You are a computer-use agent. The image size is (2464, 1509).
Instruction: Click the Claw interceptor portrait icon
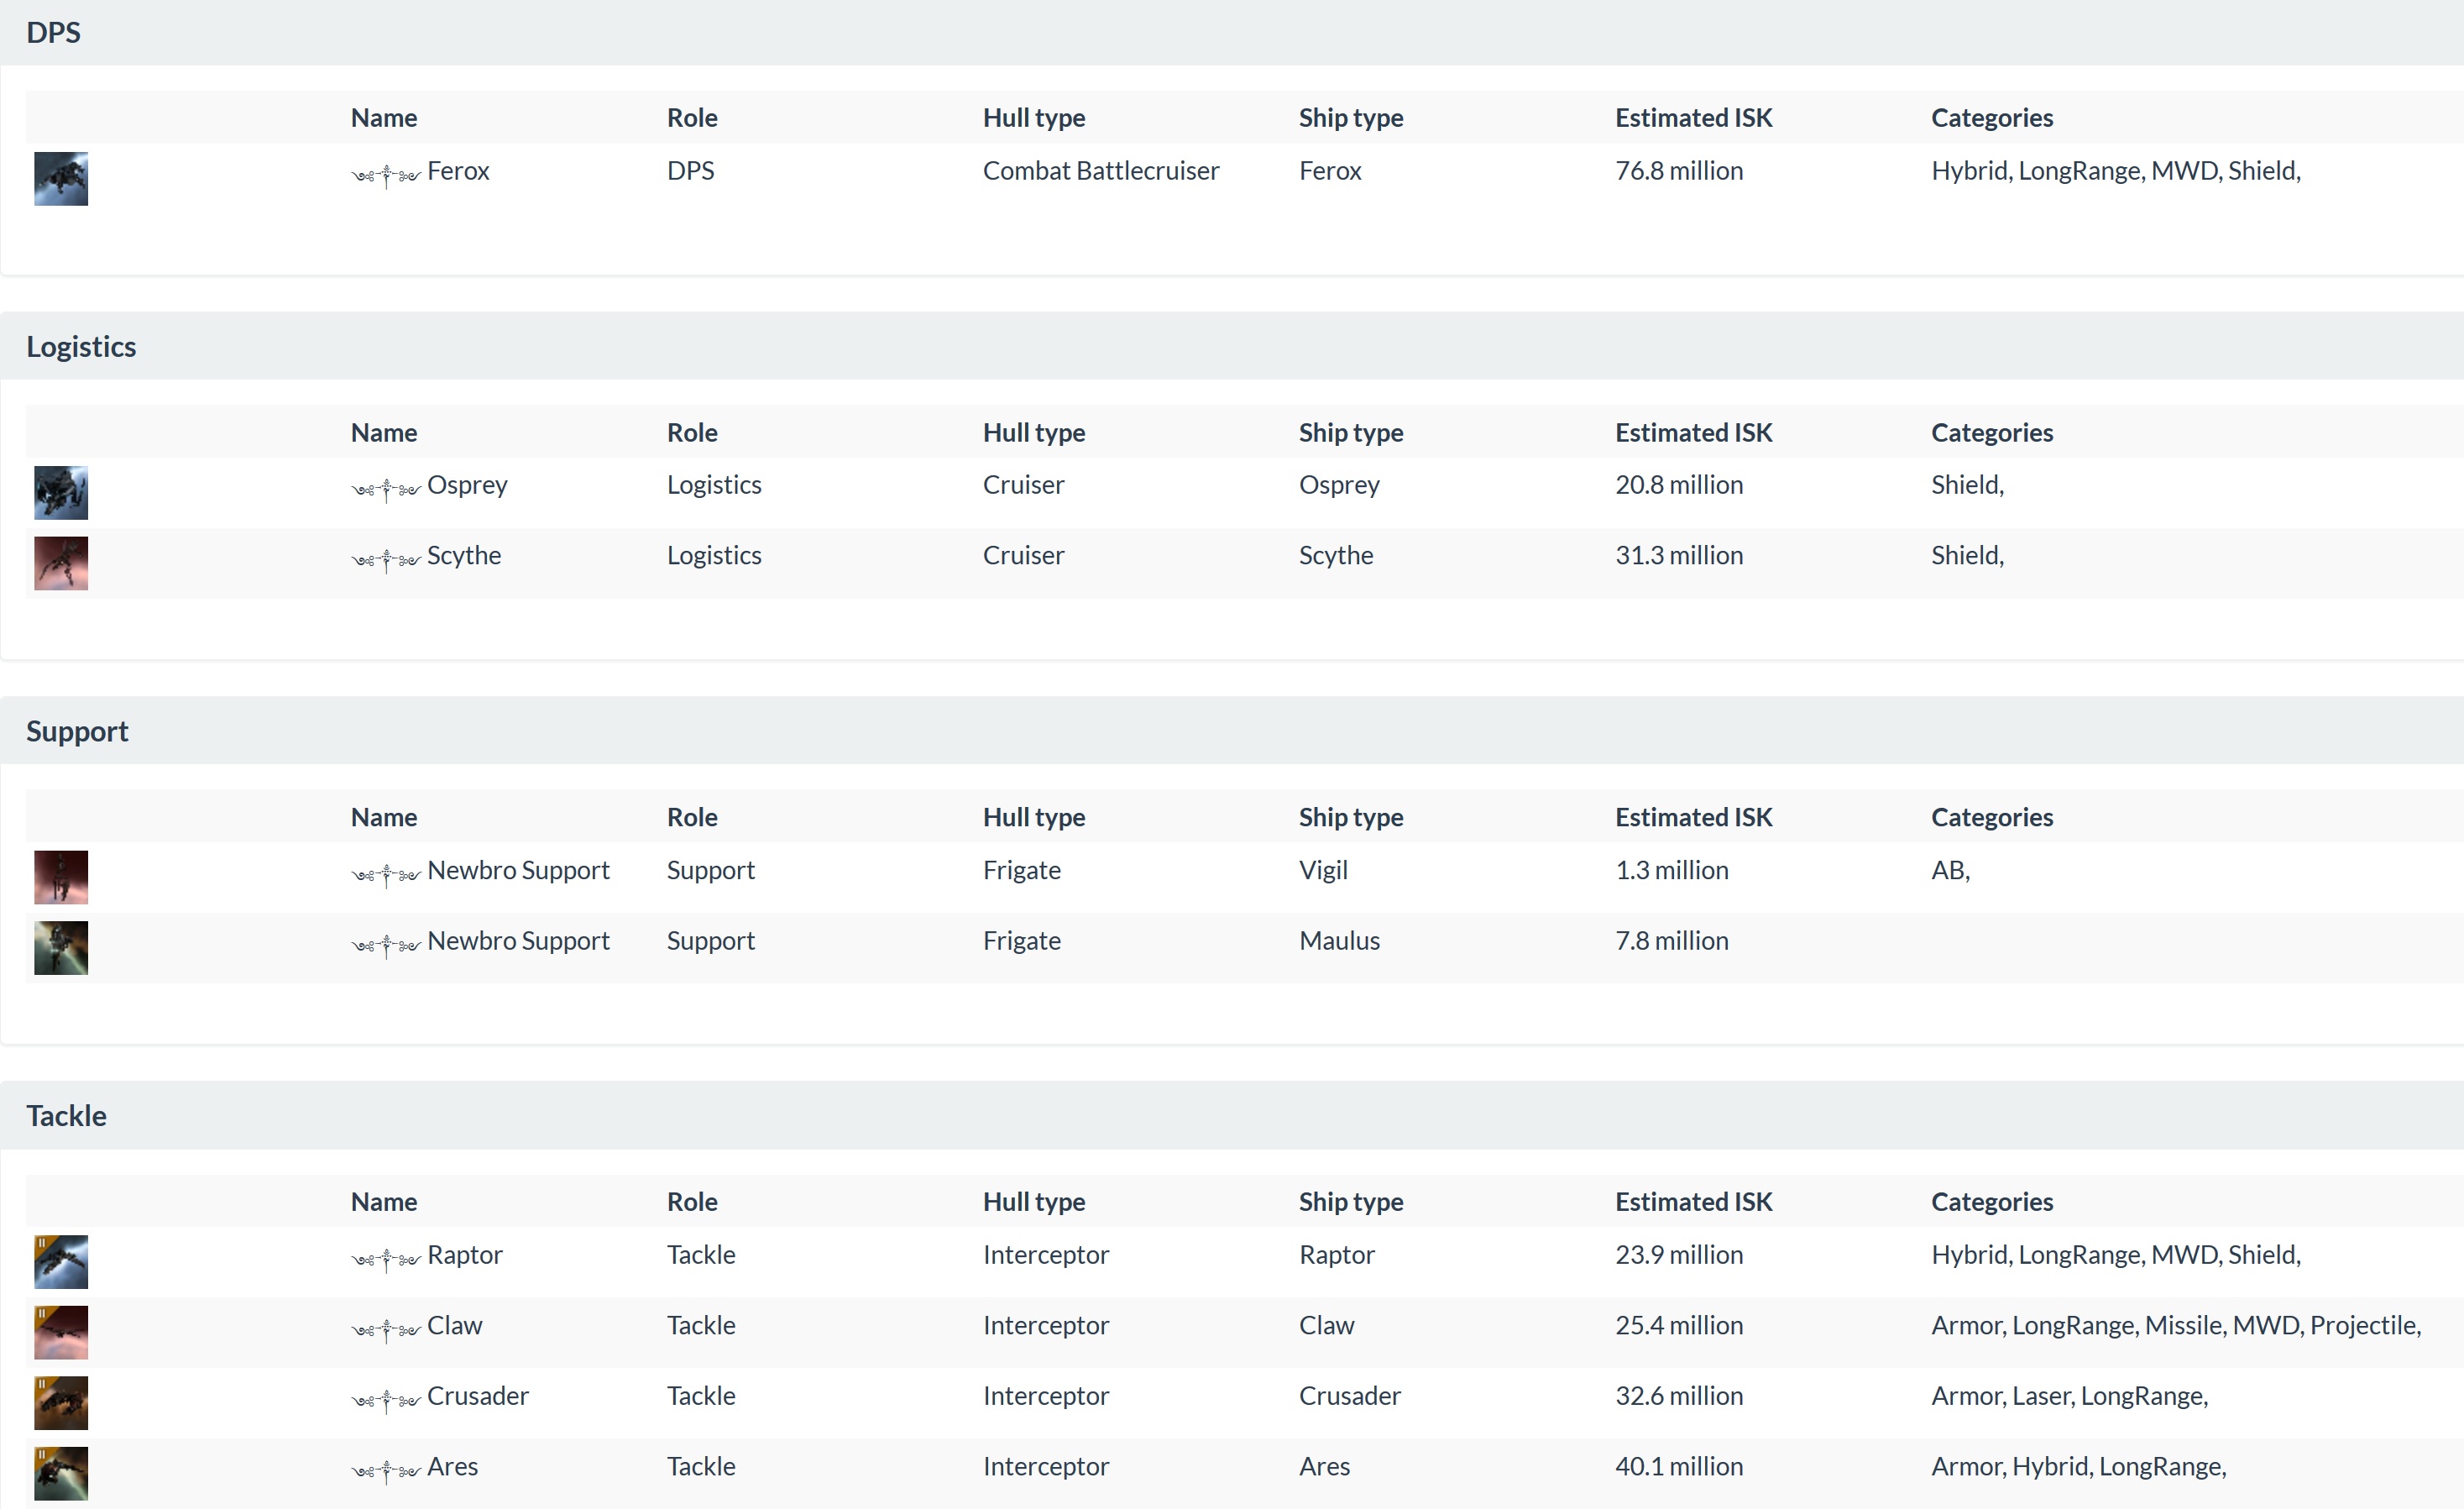pyautogui.click(x=61, y=1332)
